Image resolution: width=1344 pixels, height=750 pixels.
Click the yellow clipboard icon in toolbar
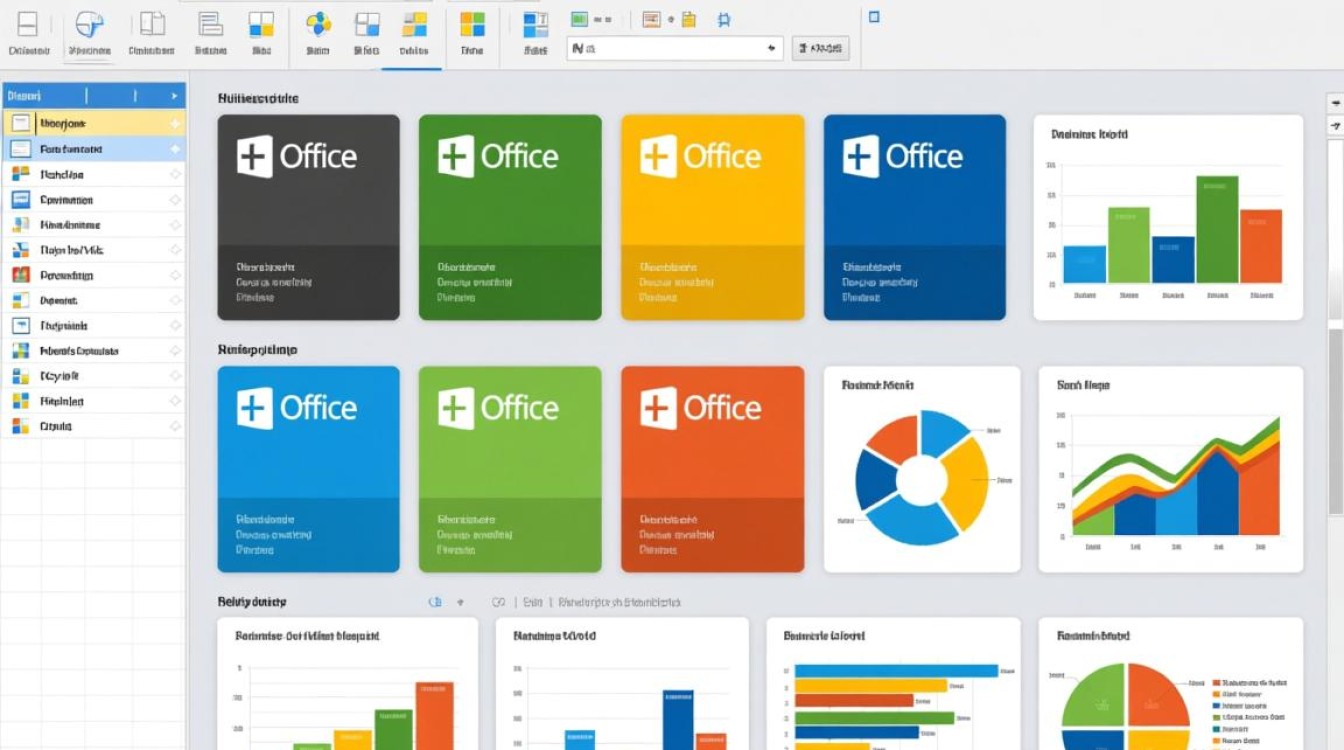(x=688, y=19)
